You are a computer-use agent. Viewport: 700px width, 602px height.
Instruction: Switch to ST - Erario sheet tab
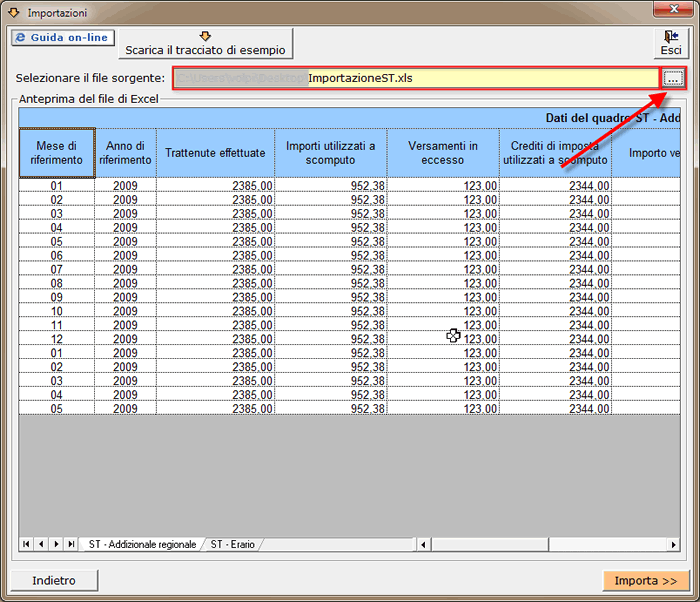(x=233, y=544)
